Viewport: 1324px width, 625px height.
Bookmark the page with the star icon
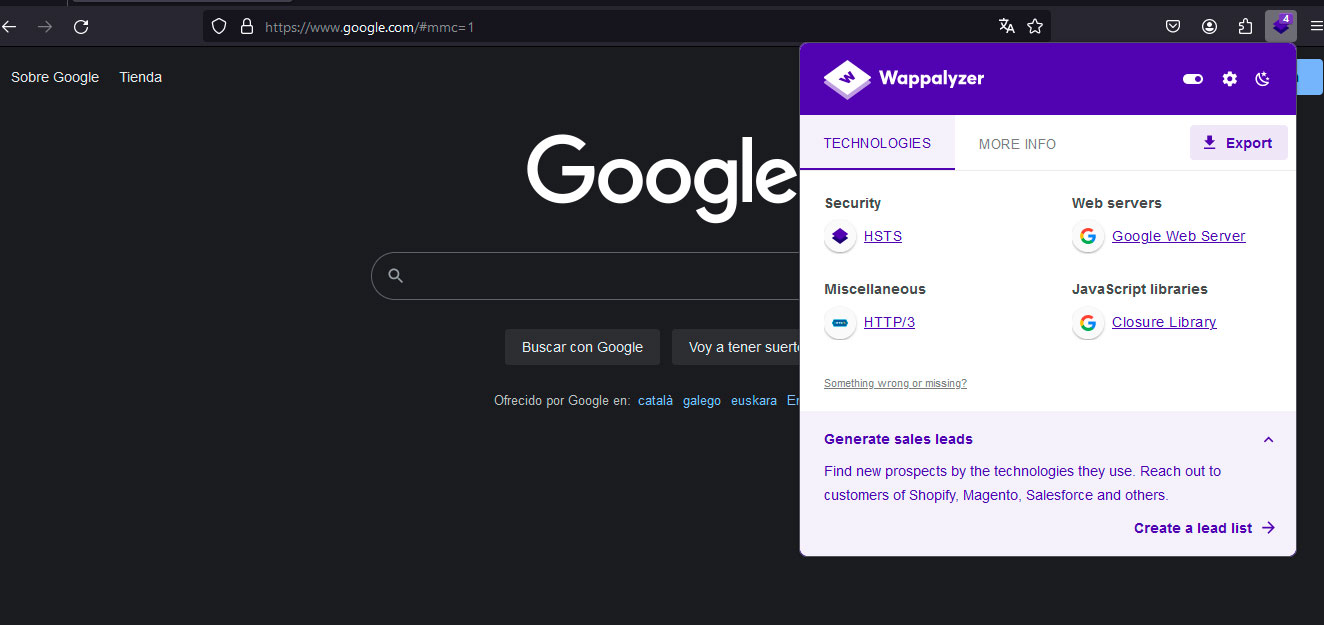1035,27
